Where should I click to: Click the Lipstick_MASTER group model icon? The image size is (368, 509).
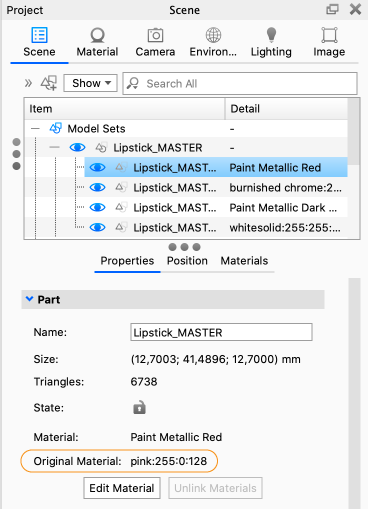click(x=101, y=147)
